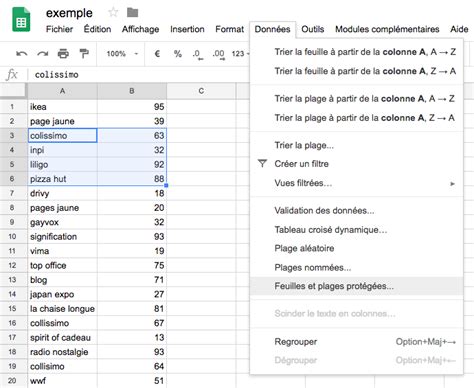
Task: Open the move to folder icon
Action: tap(132, 13)
